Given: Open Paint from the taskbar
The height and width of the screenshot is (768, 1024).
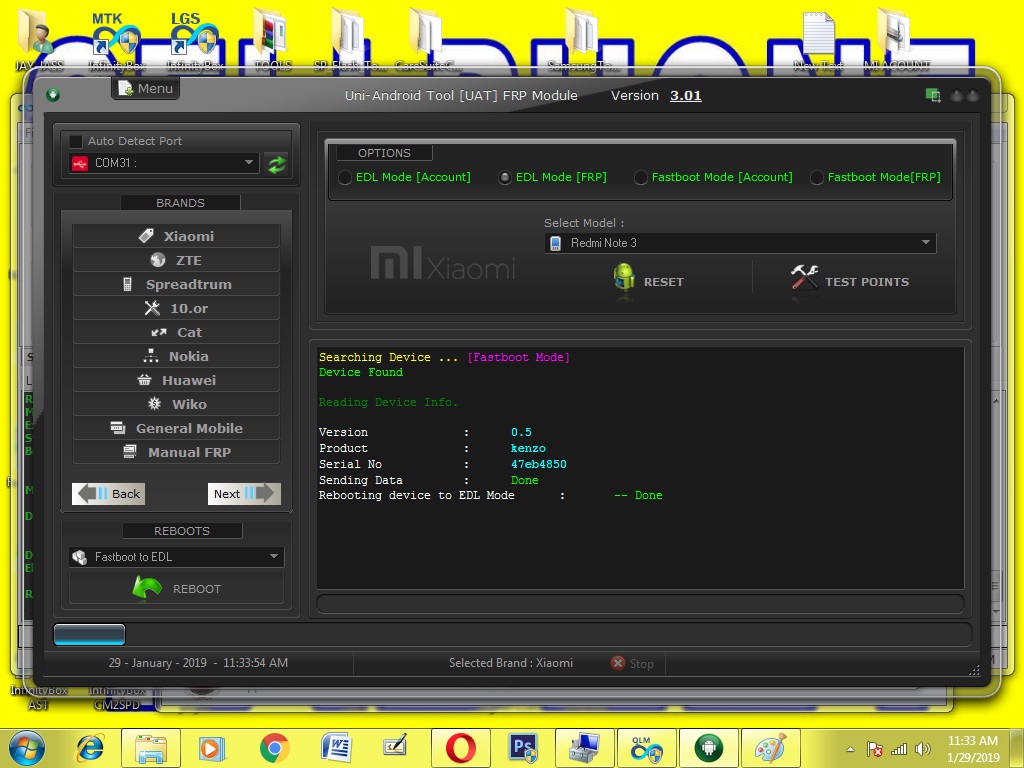Looking at the screenshot, I should [771, 748].
